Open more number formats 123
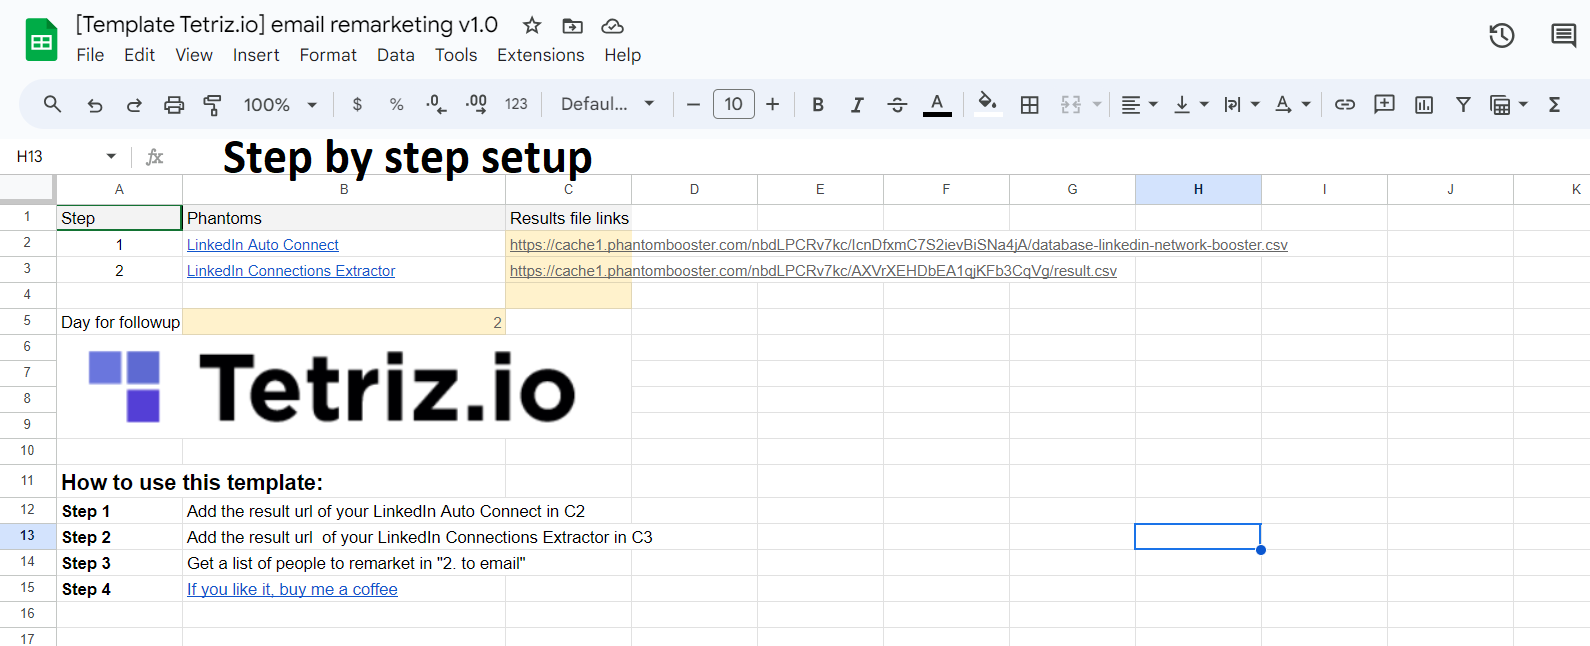The image size is (1590, 646). click(x=516, y=104)
